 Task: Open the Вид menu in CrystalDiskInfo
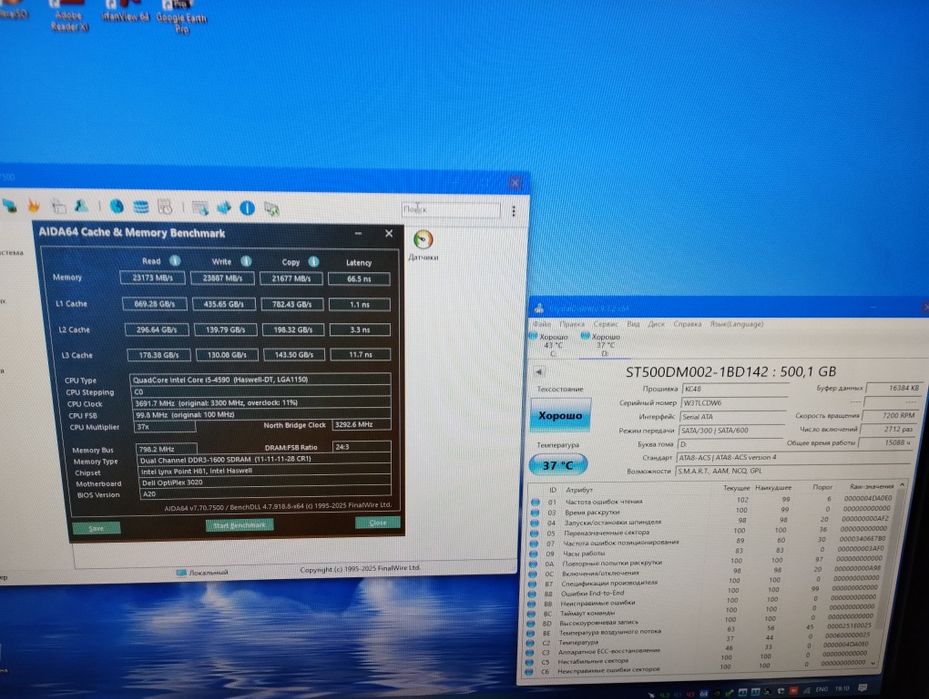pos(633,324)
